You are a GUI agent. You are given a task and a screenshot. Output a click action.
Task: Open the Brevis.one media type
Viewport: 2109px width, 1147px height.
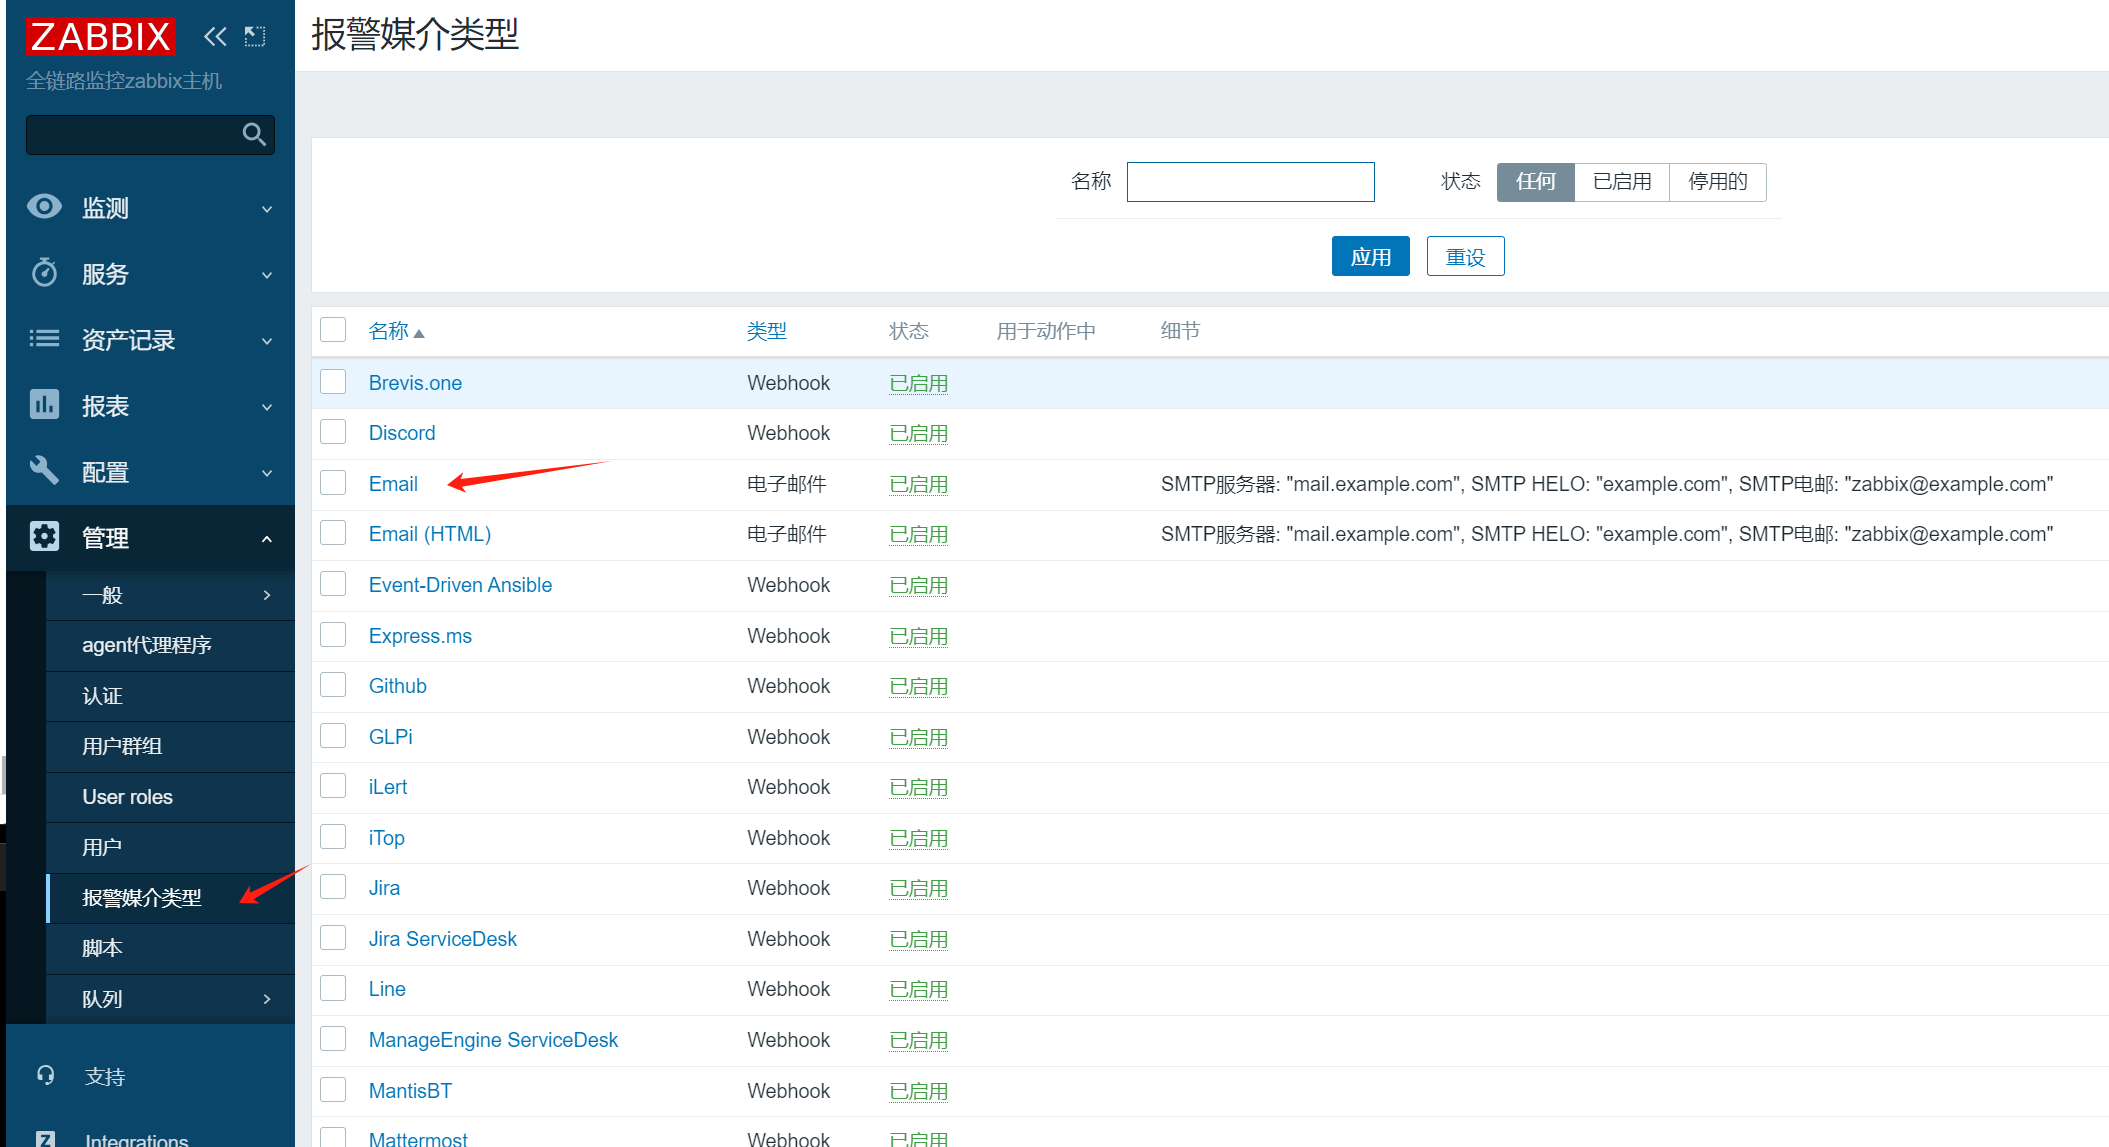point(415,383)
